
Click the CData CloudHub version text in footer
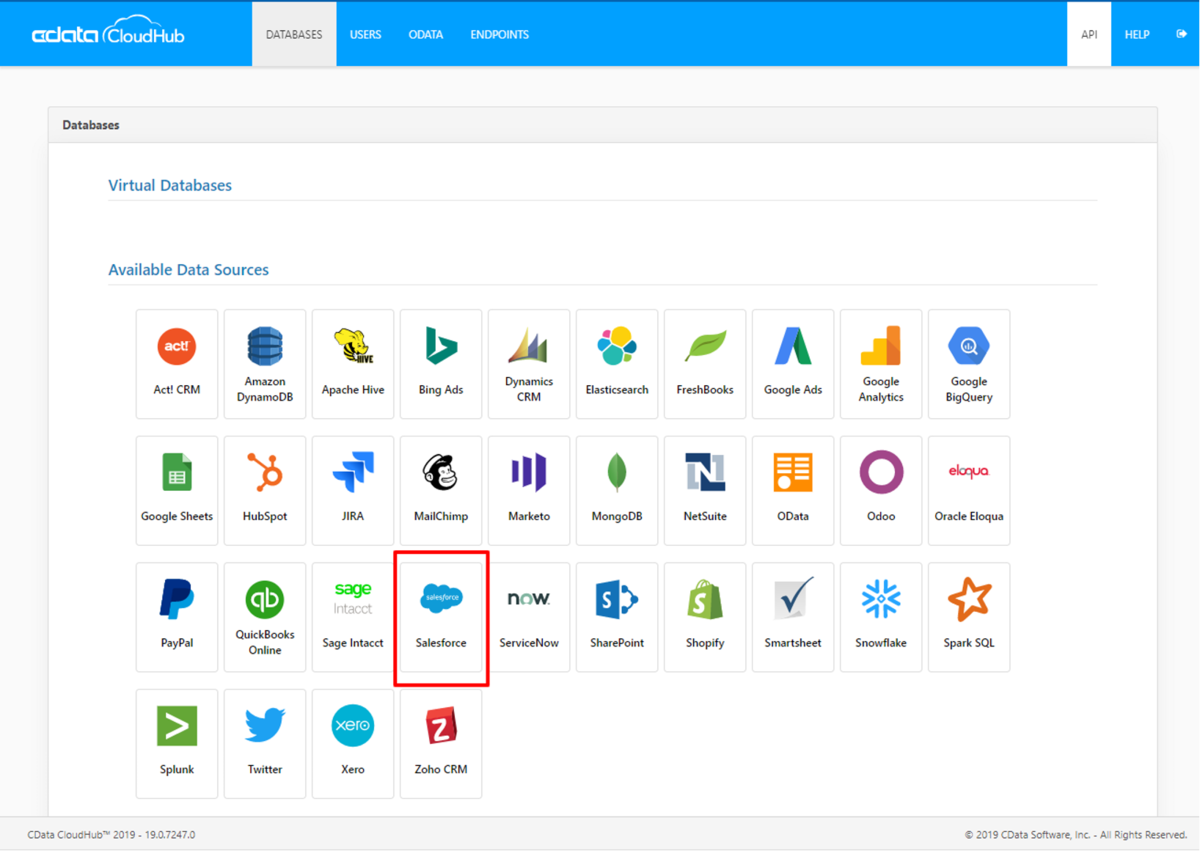[111, 834]
